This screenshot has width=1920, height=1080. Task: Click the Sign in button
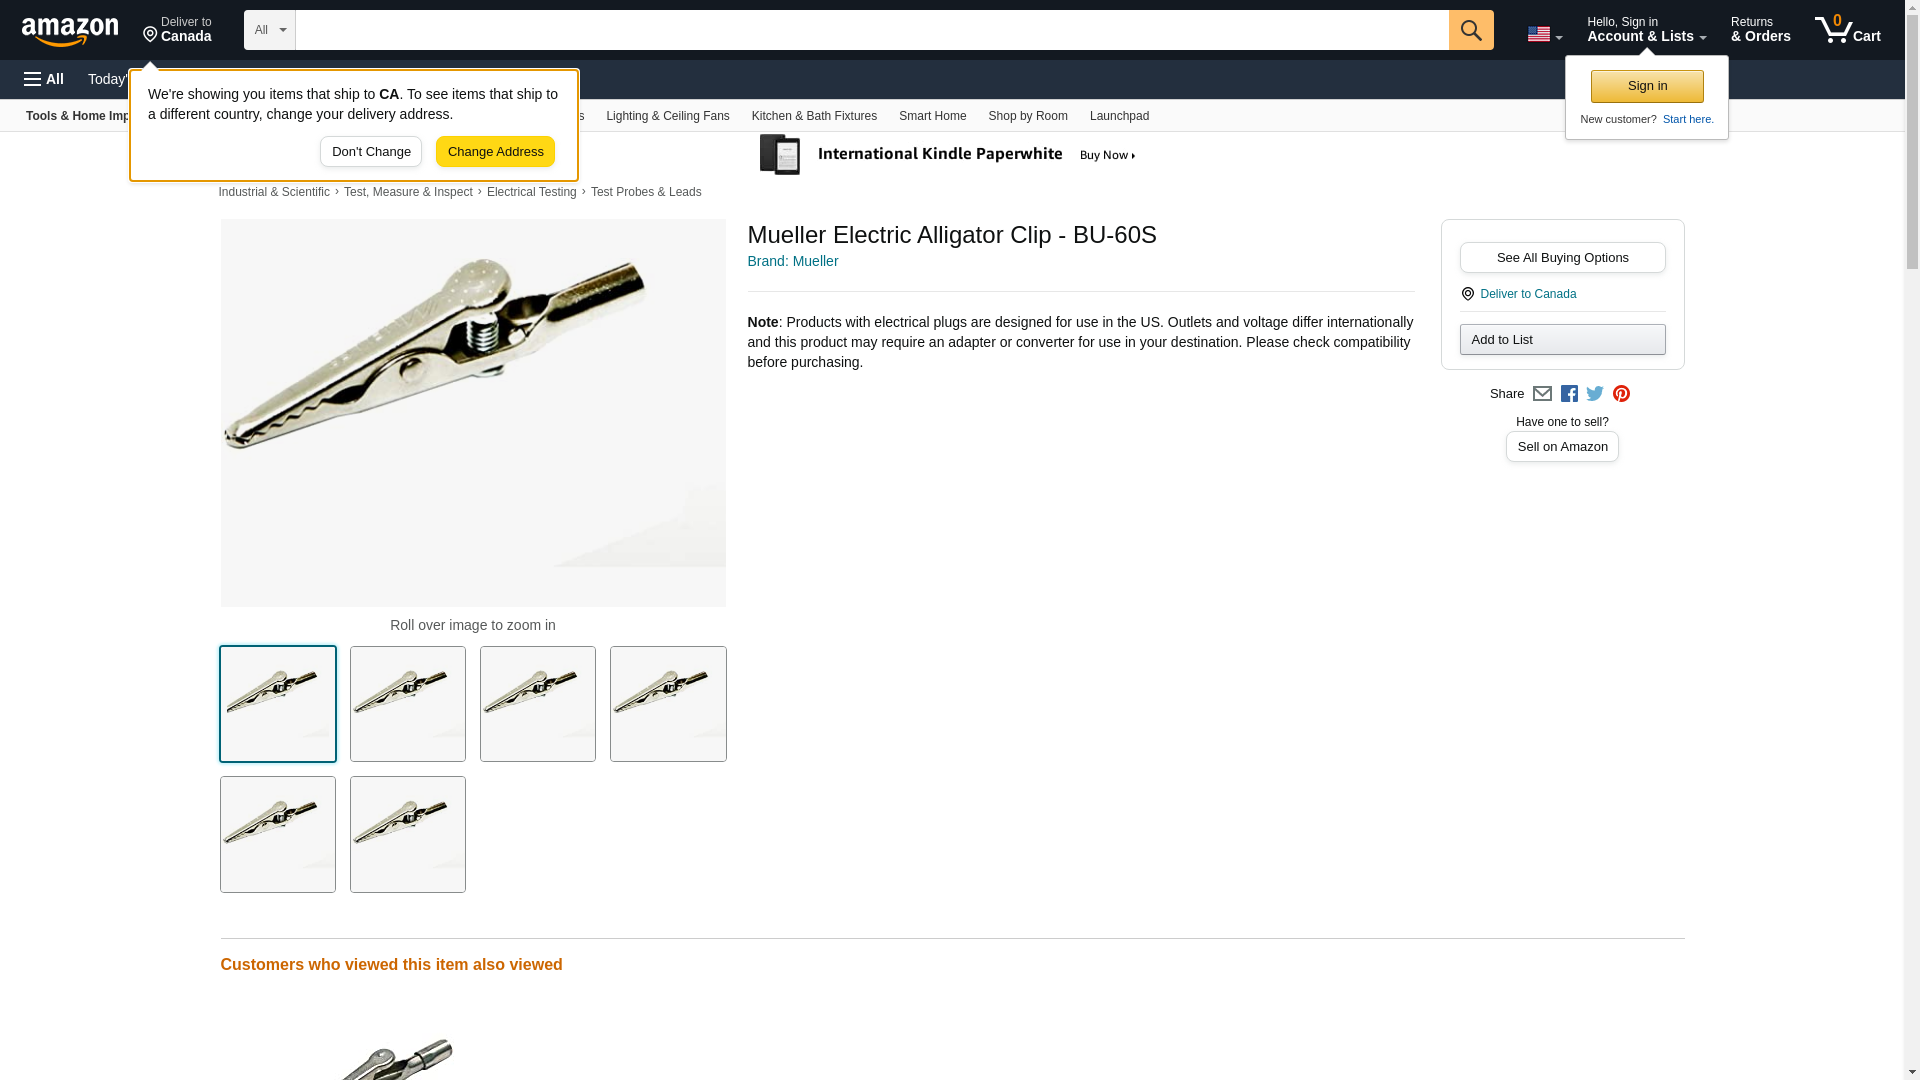tap(1647, 86)
